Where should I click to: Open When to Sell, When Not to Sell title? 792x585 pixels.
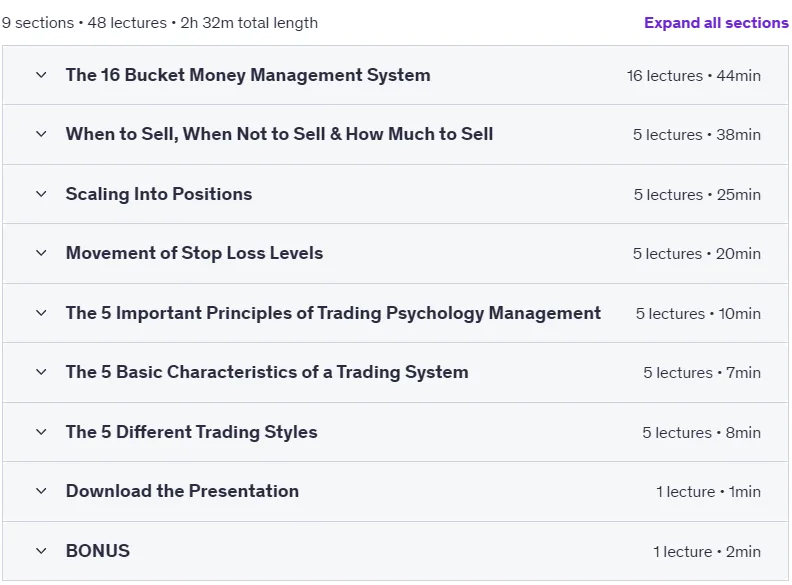click(279, 134)
